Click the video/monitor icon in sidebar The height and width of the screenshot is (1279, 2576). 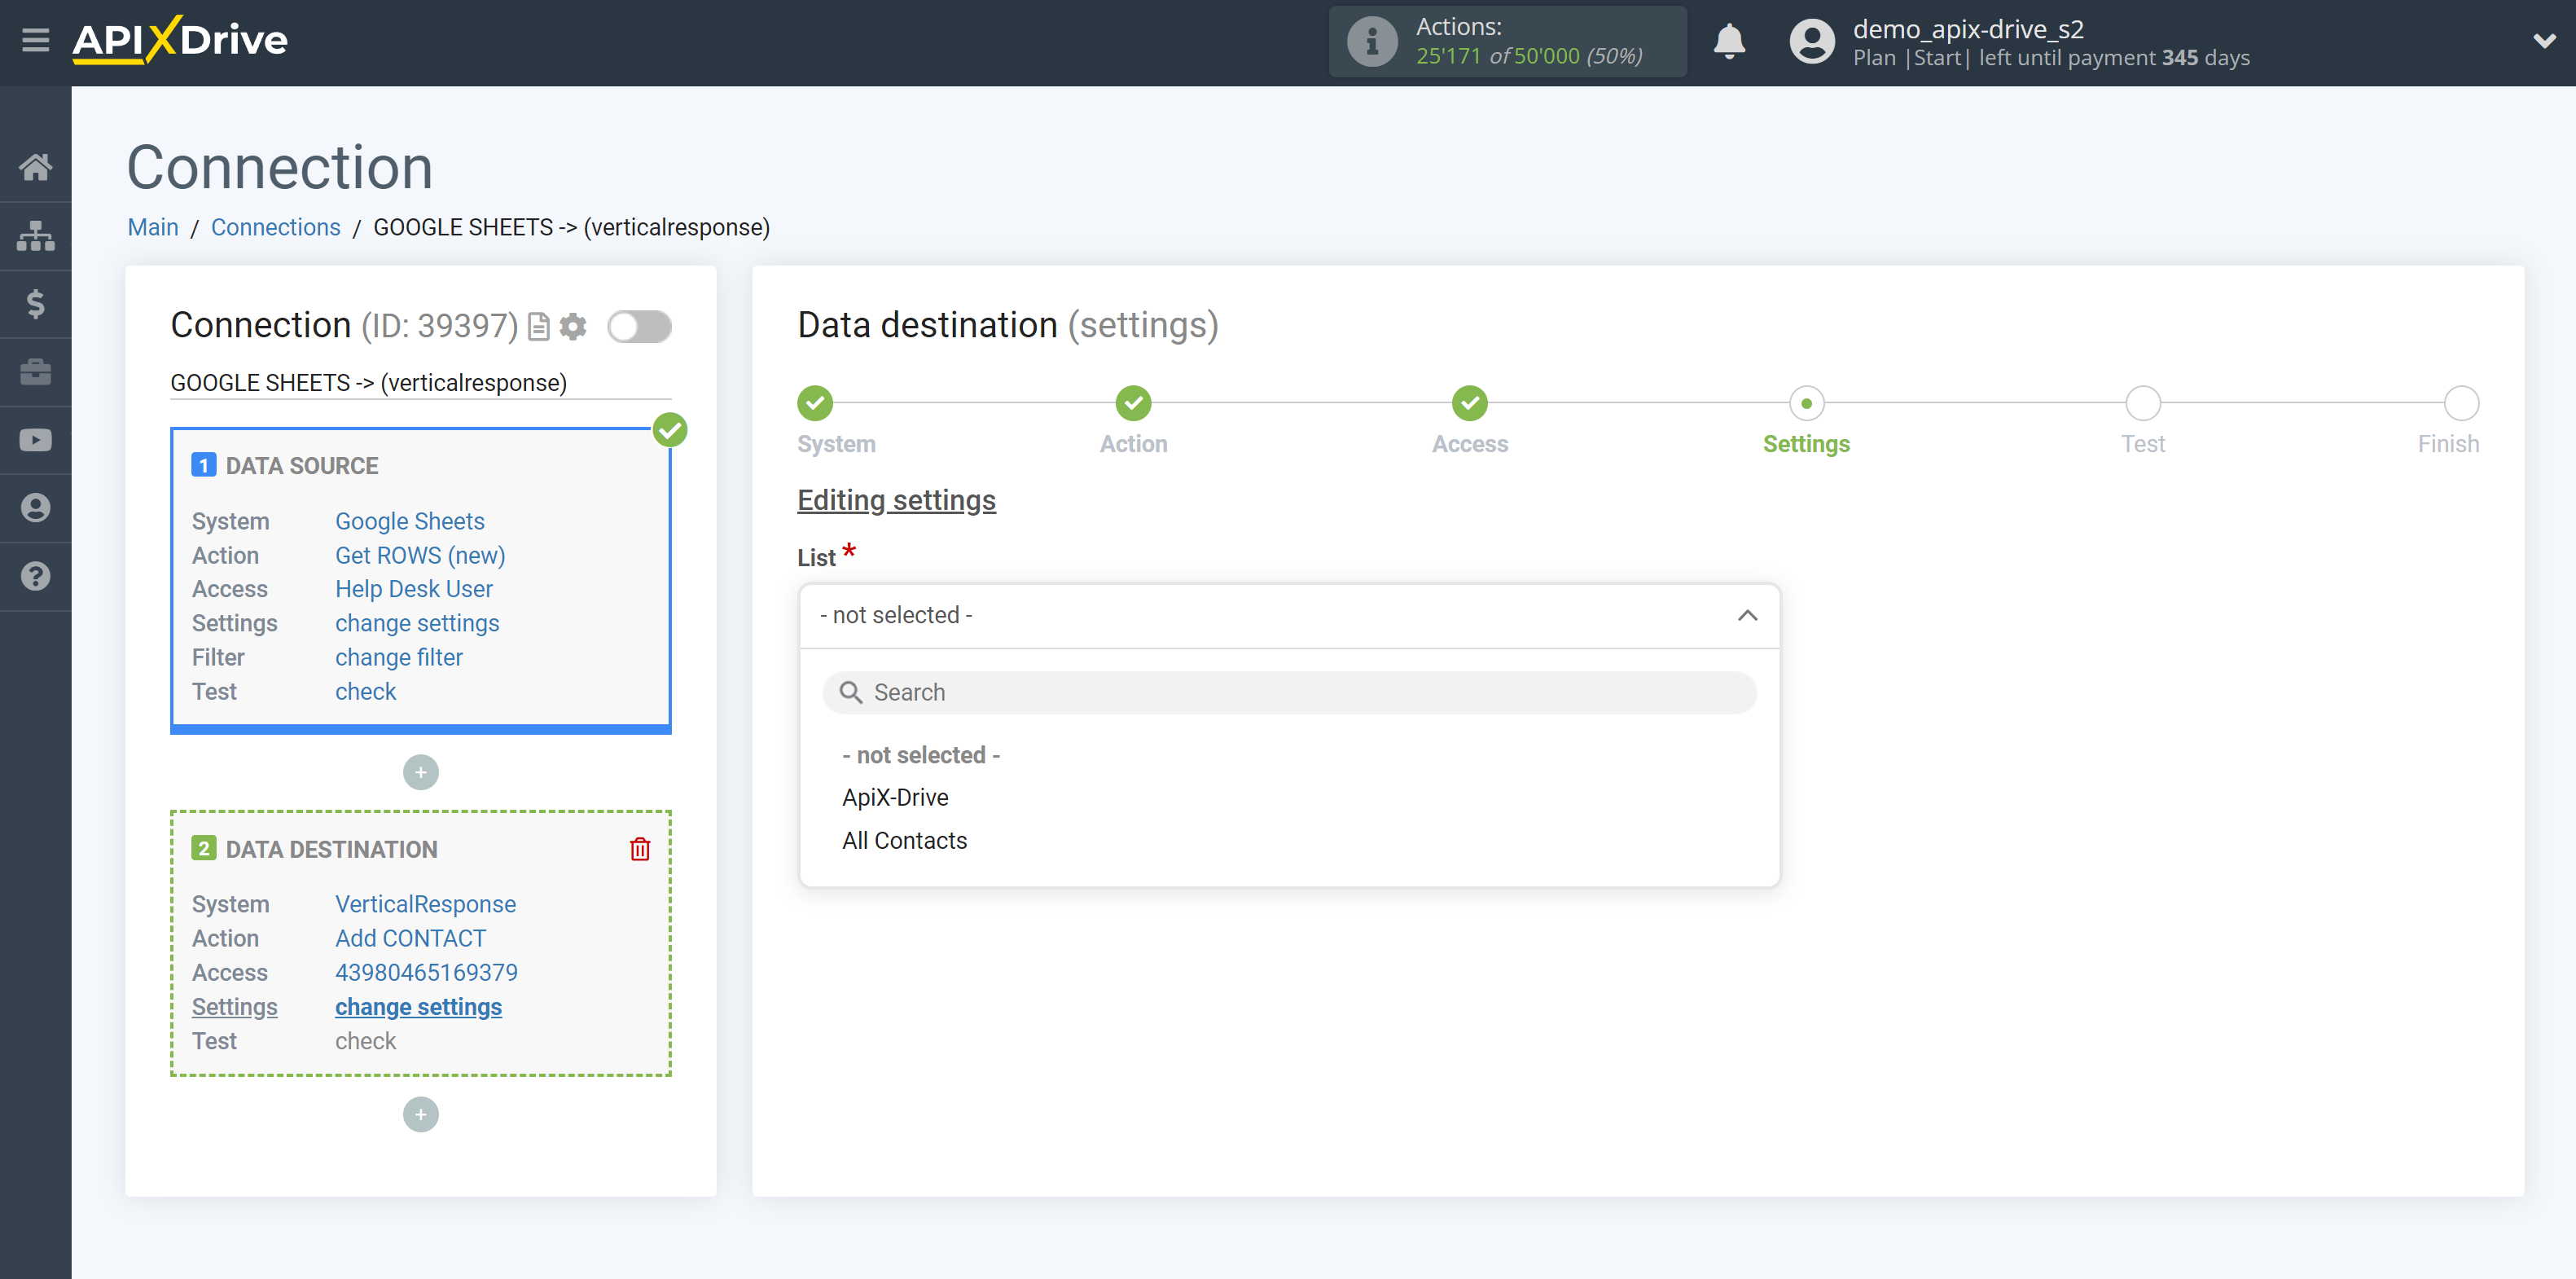pyautogui.click(x=34, y=439)
